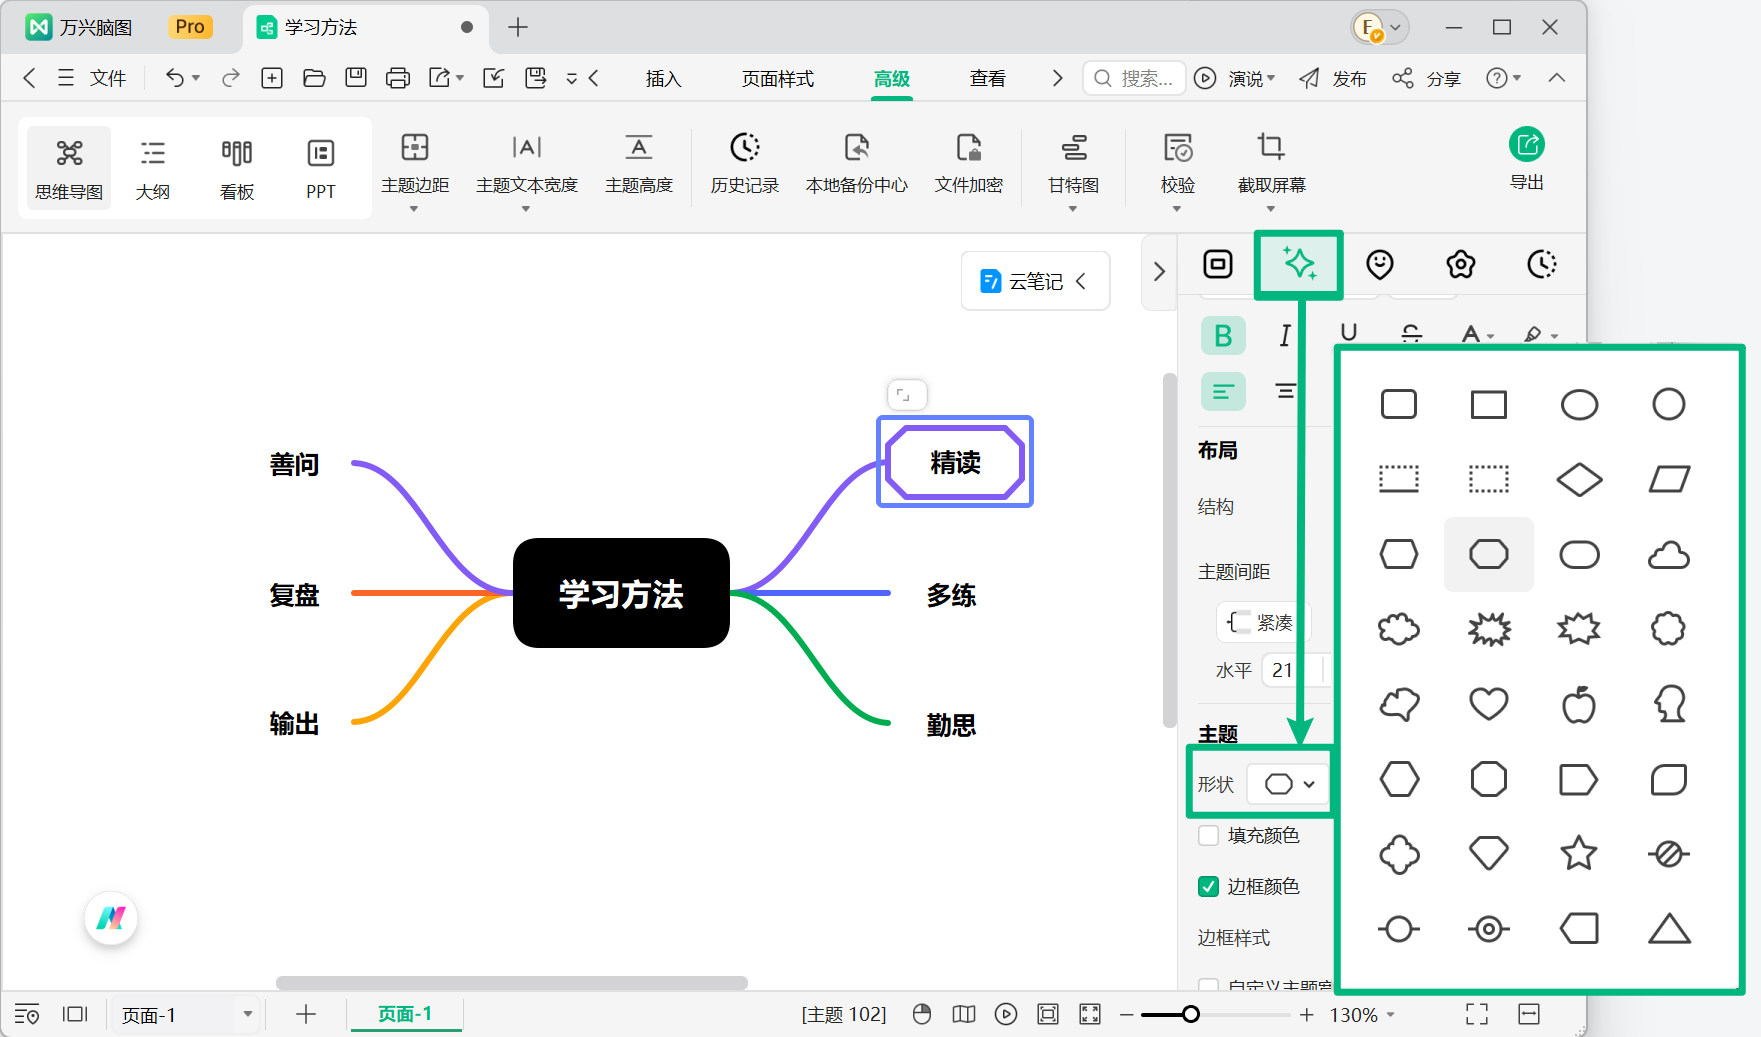This screenshot has width=1761, height=1037.
Task: Pick the apple shape
Action: 1579,704
